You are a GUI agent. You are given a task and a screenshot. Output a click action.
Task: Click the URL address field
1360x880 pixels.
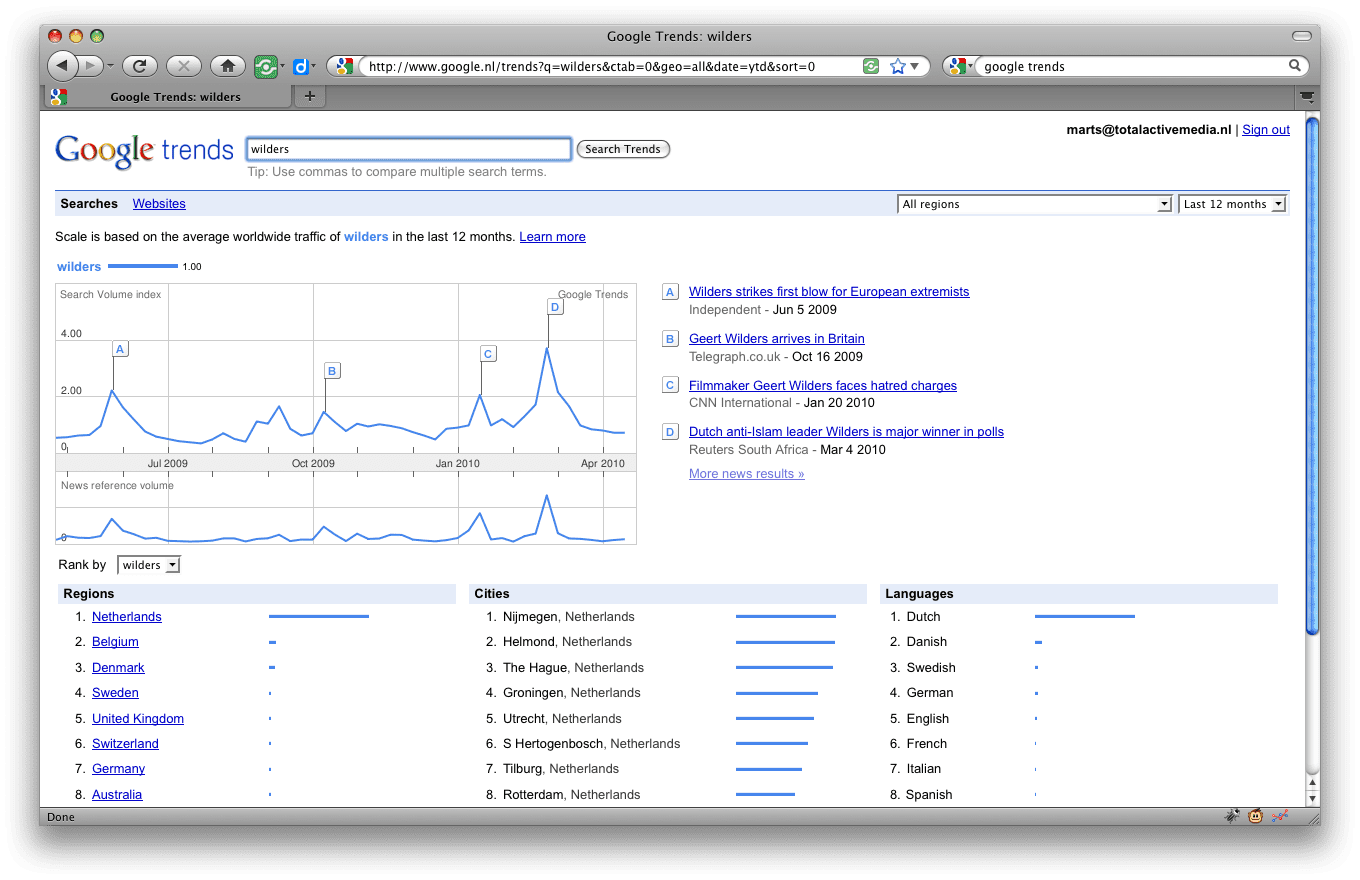(x=610, y=67)
